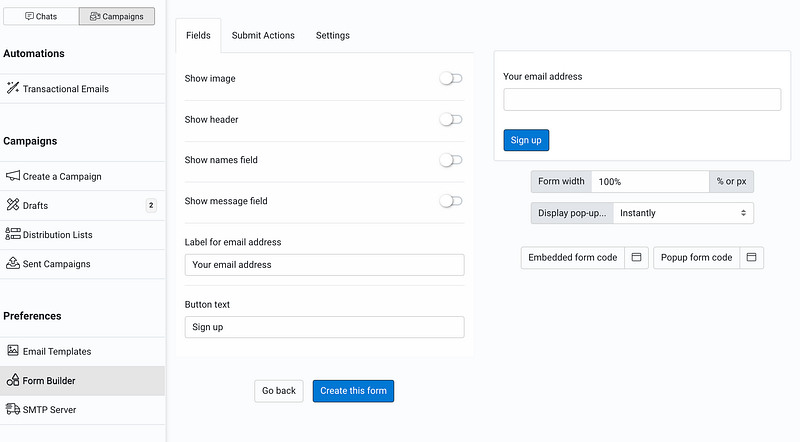Click the Drafts pencil-ruler icon
Screen dimensions: 800x442
click(x=13, y=205)
